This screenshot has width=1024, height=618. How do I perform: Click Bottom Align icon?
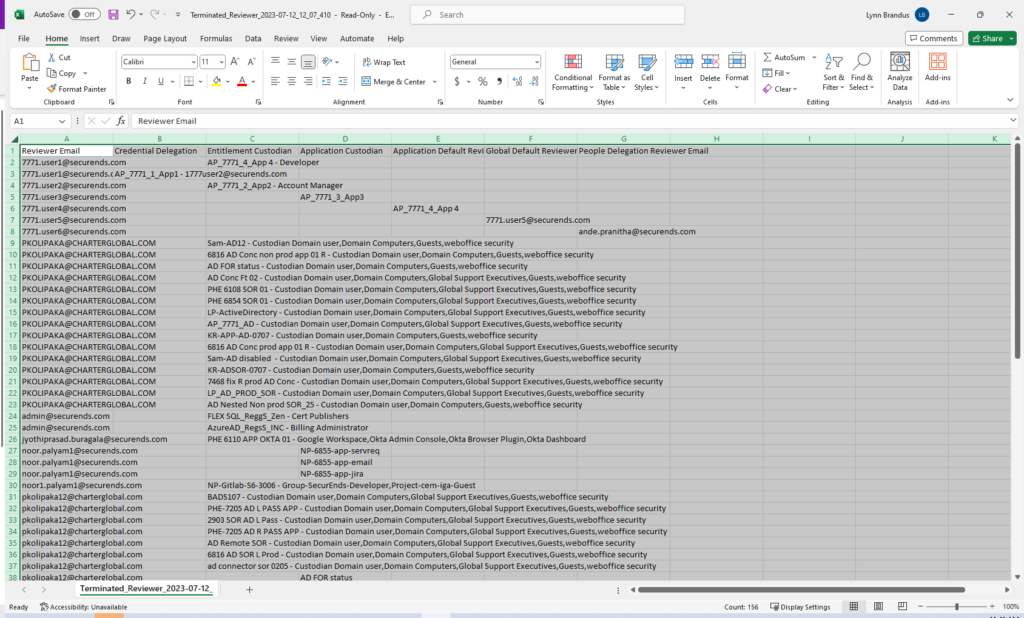[x=308, y=61]
